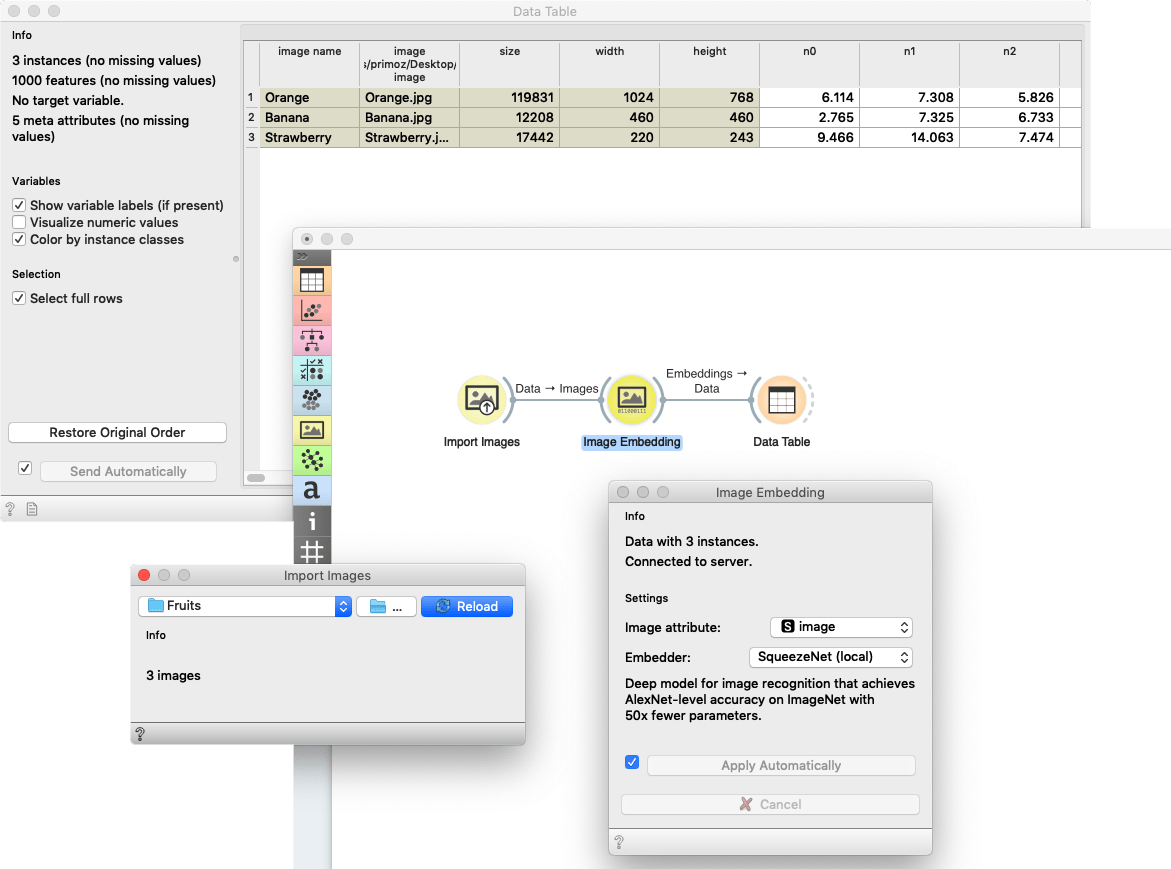Screen dimensions: 1171x869
Task: Enable Visualize numeric values checkbox
Action: [19, 222]
